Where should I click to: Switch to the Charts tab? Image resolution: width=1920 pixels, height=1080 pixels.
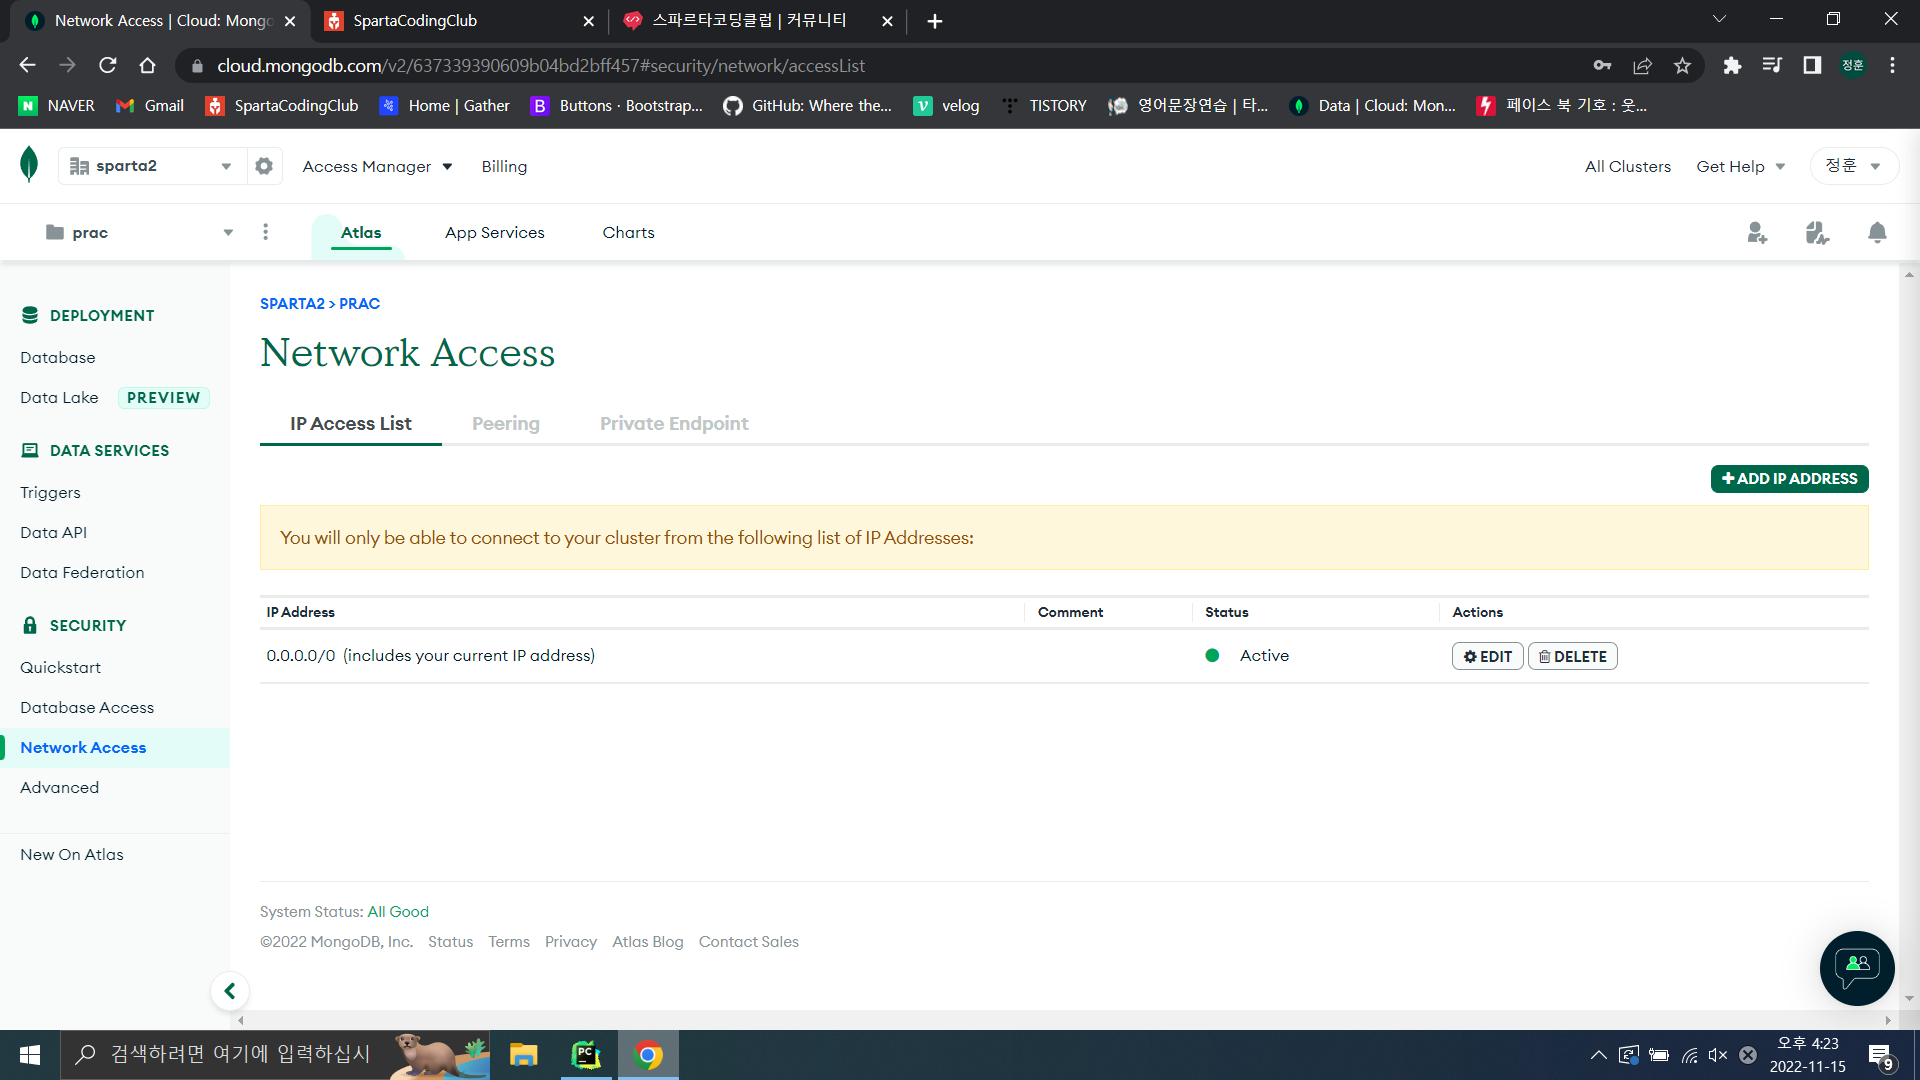628,233
